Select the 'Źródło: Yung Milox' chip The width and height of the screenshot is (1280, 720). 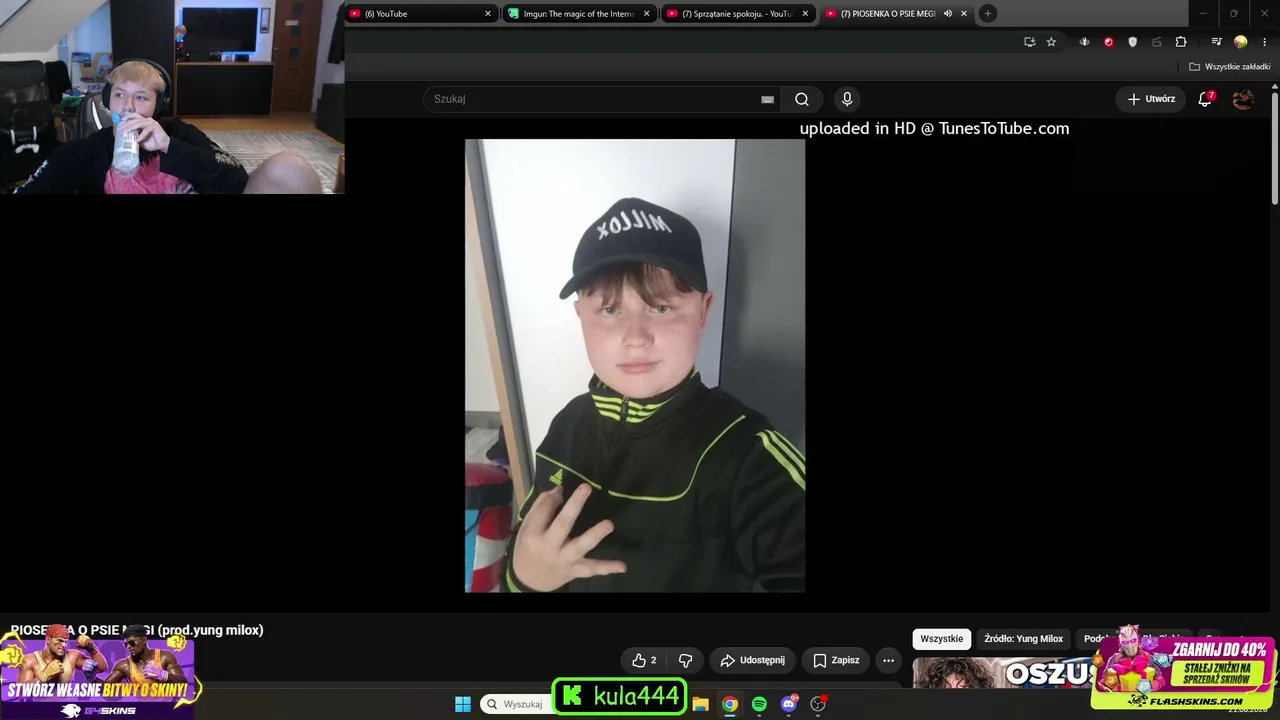click(1023, 639)
